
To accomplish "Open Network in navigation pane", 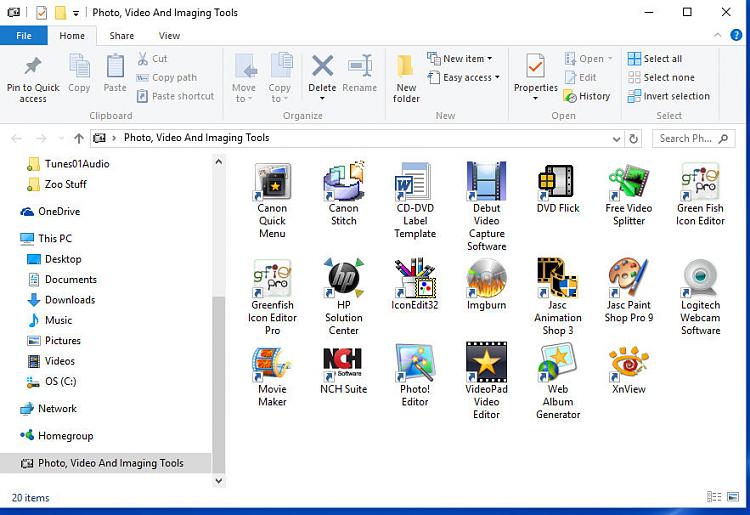I will pyautogui.click(x=48, y=409).
